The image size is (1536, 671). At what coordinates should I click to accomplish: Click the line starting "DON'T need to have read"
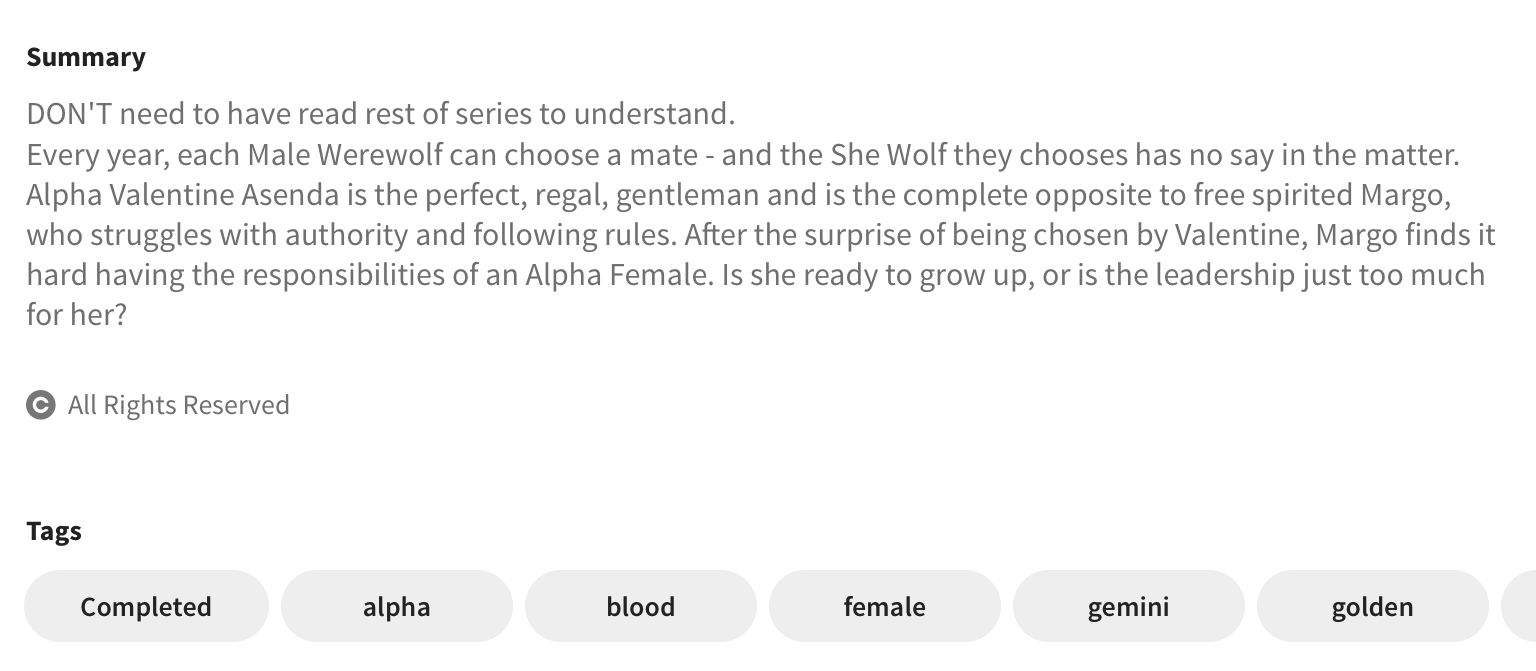tap(380, 114)
